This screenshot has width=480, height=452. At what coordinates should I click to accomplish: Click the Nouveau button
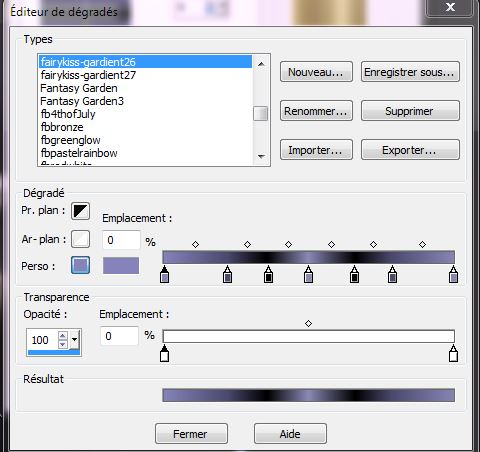click(x=316, y=72)
